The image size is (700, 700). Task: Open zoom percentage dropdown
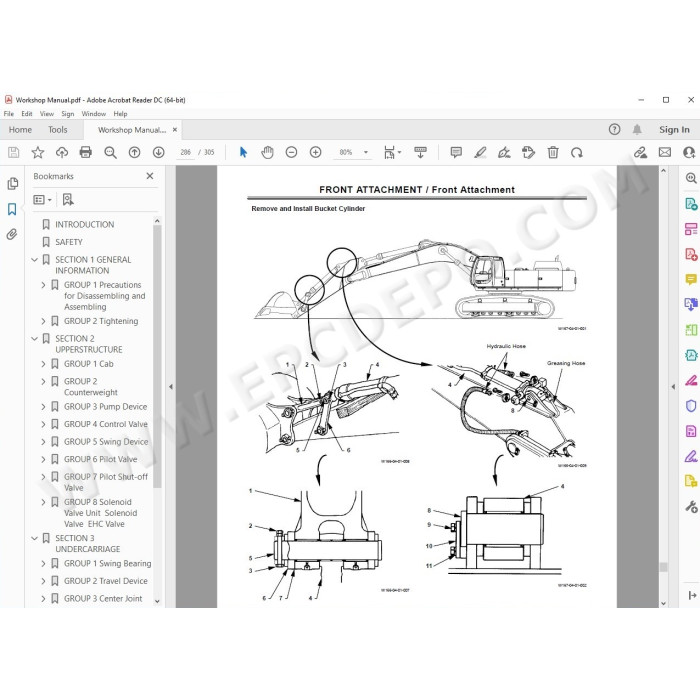(366, 153)
